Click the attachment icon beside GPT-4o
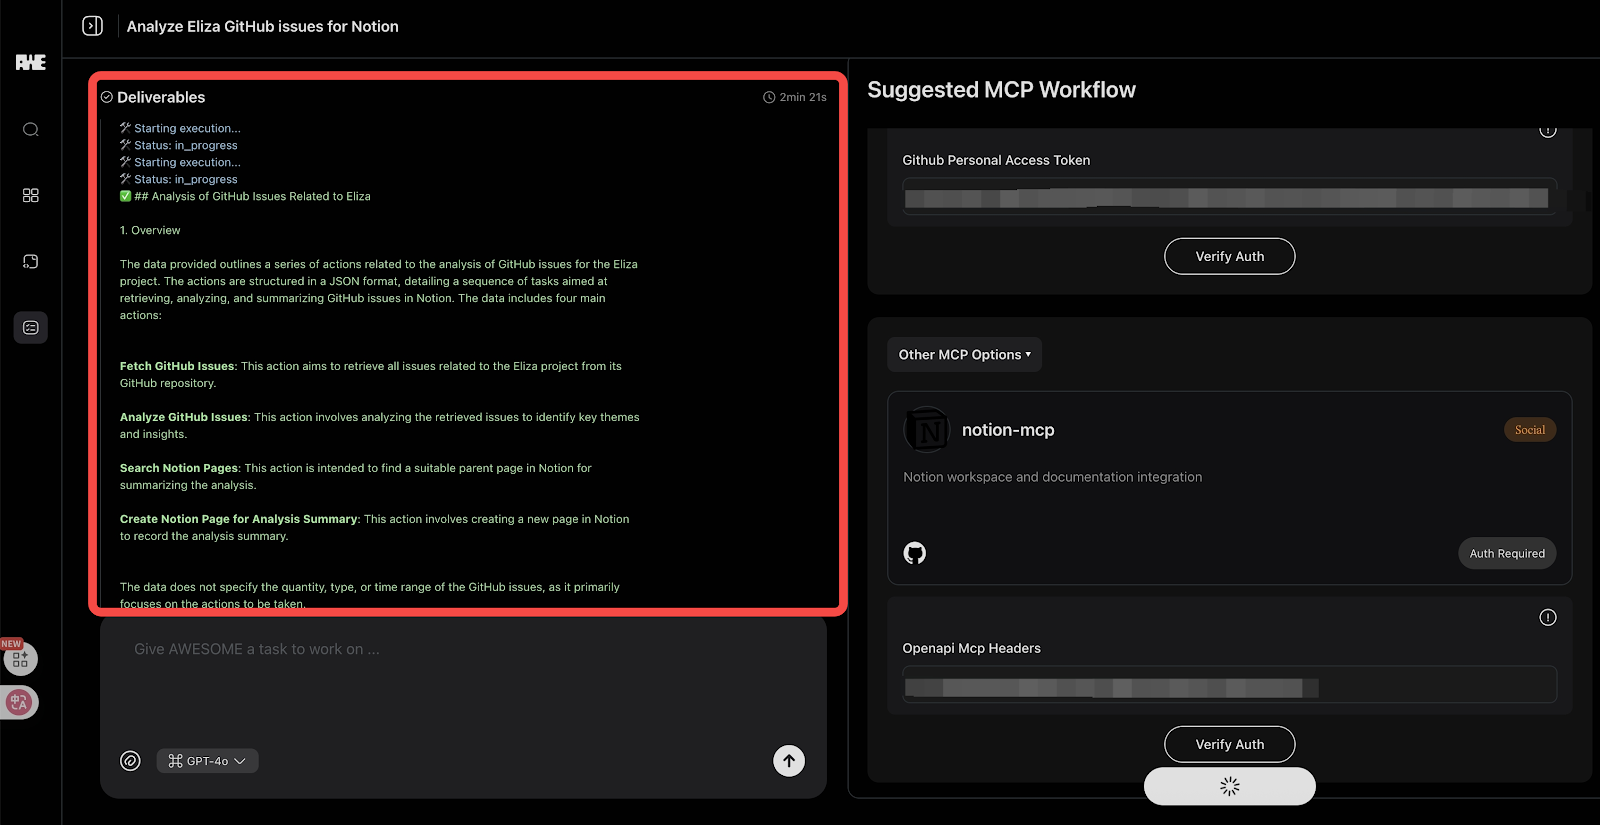1600x825 pixels. coord(130,761)
